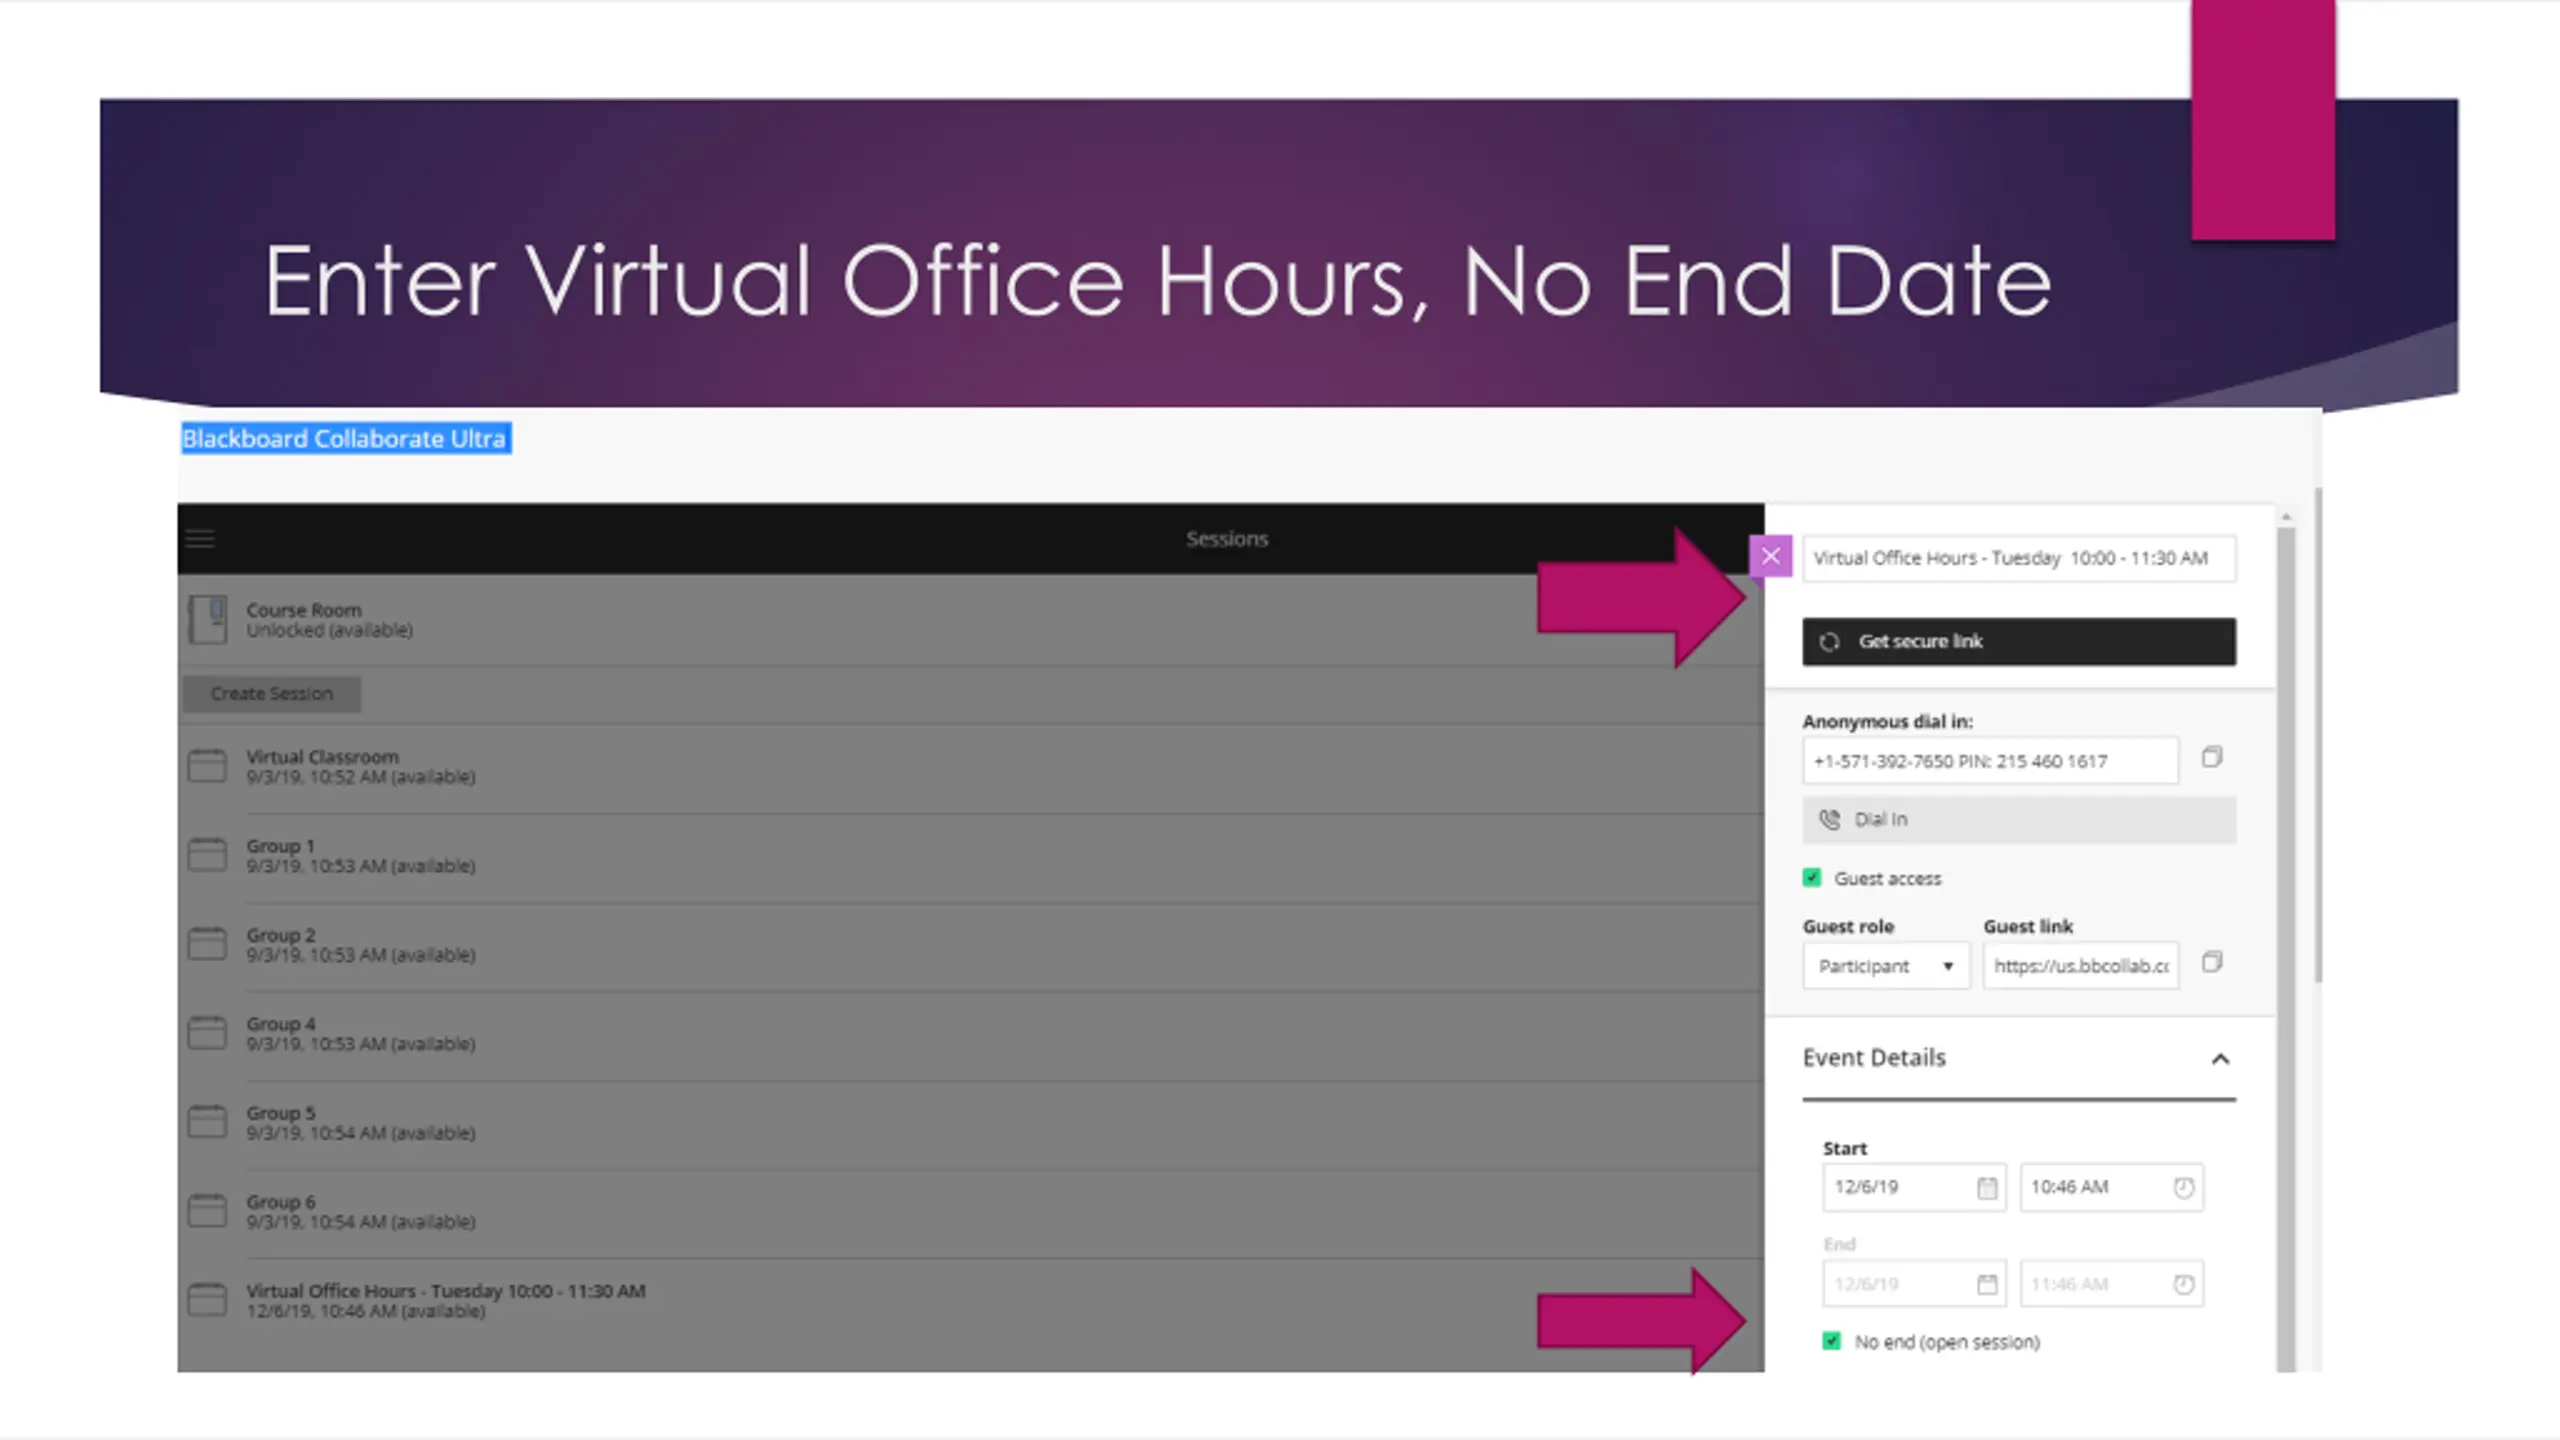Click the Create Session button
This screenshot has height=1440, width=2560.
(271, 694)
